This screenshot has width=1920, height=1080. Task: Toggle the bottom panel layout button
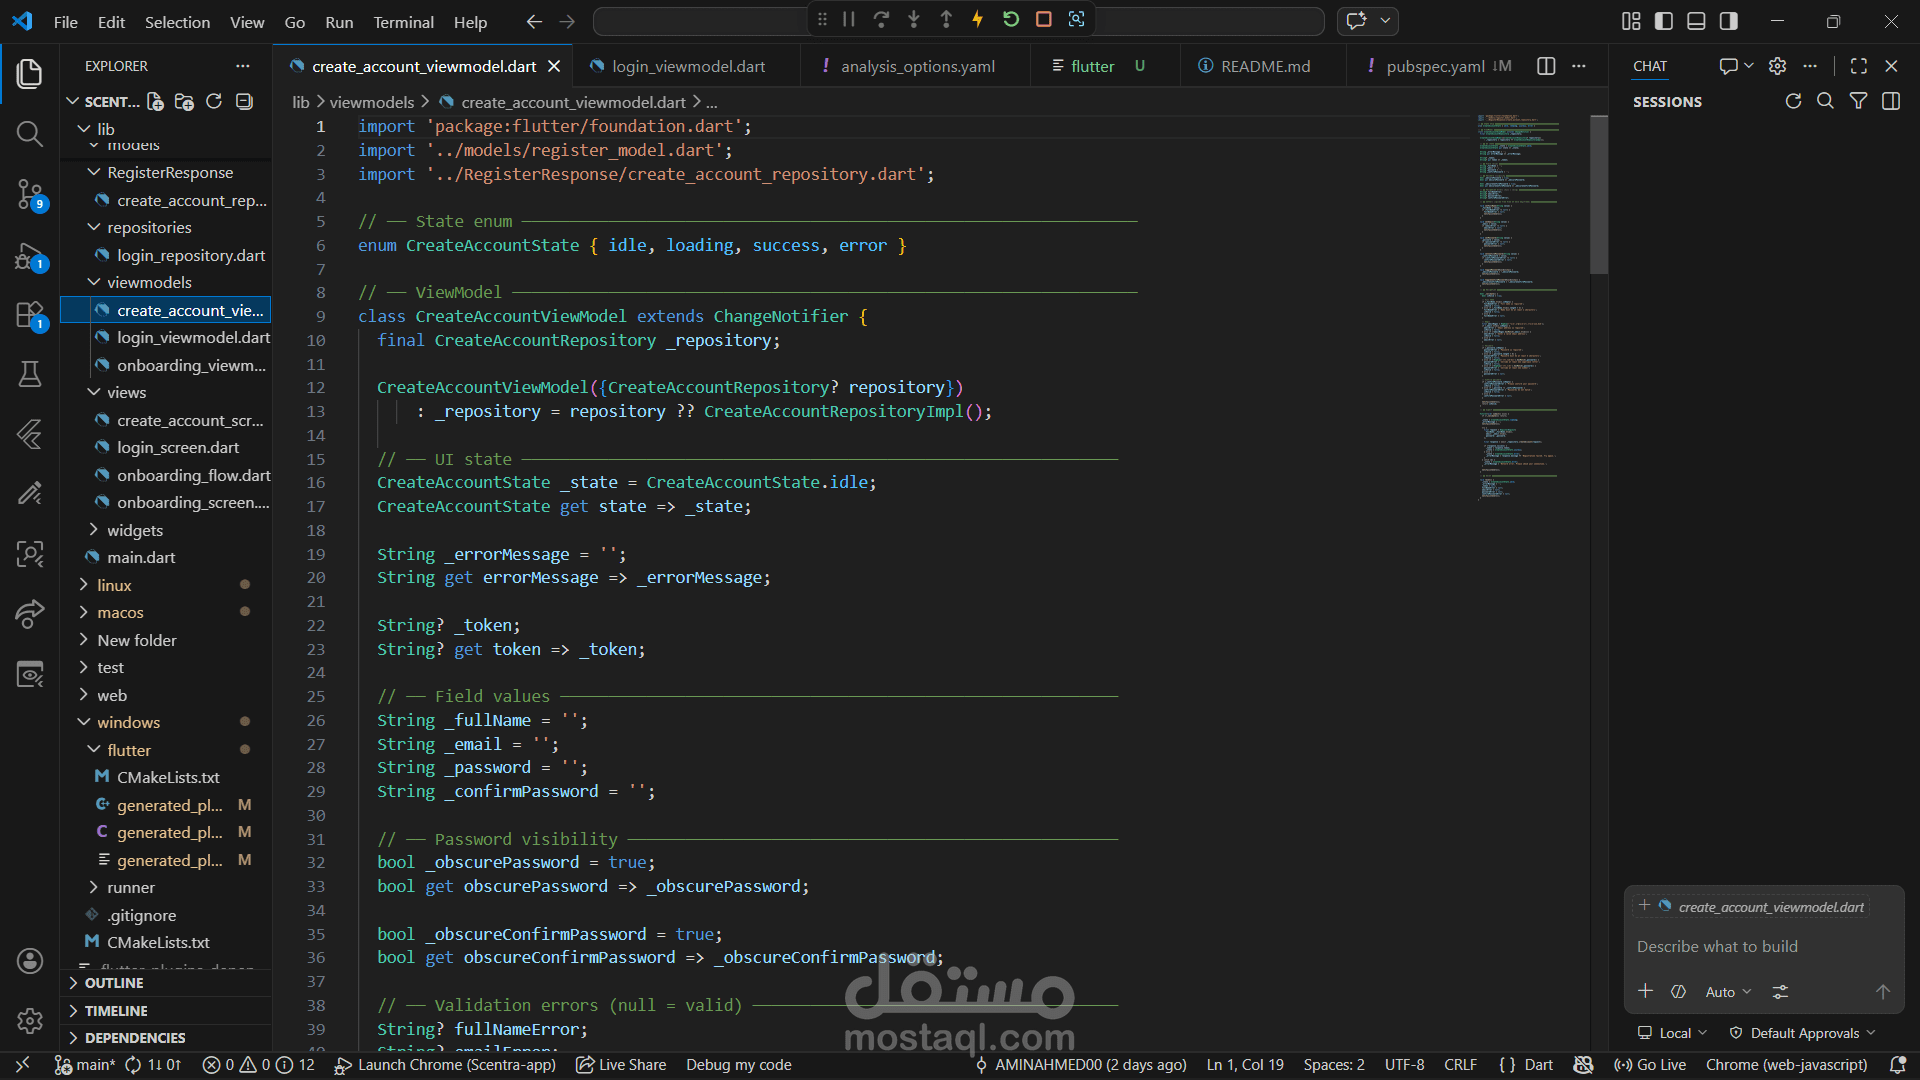pos(1696,21)
